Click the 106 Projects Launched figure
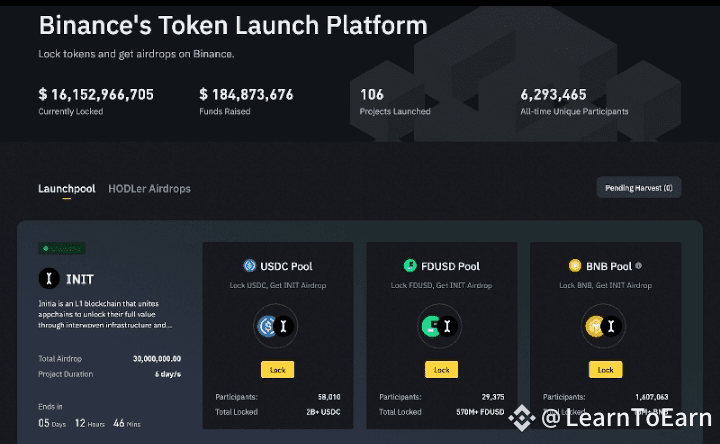This screenshot has width=720, height=444. tap(371, 95)
